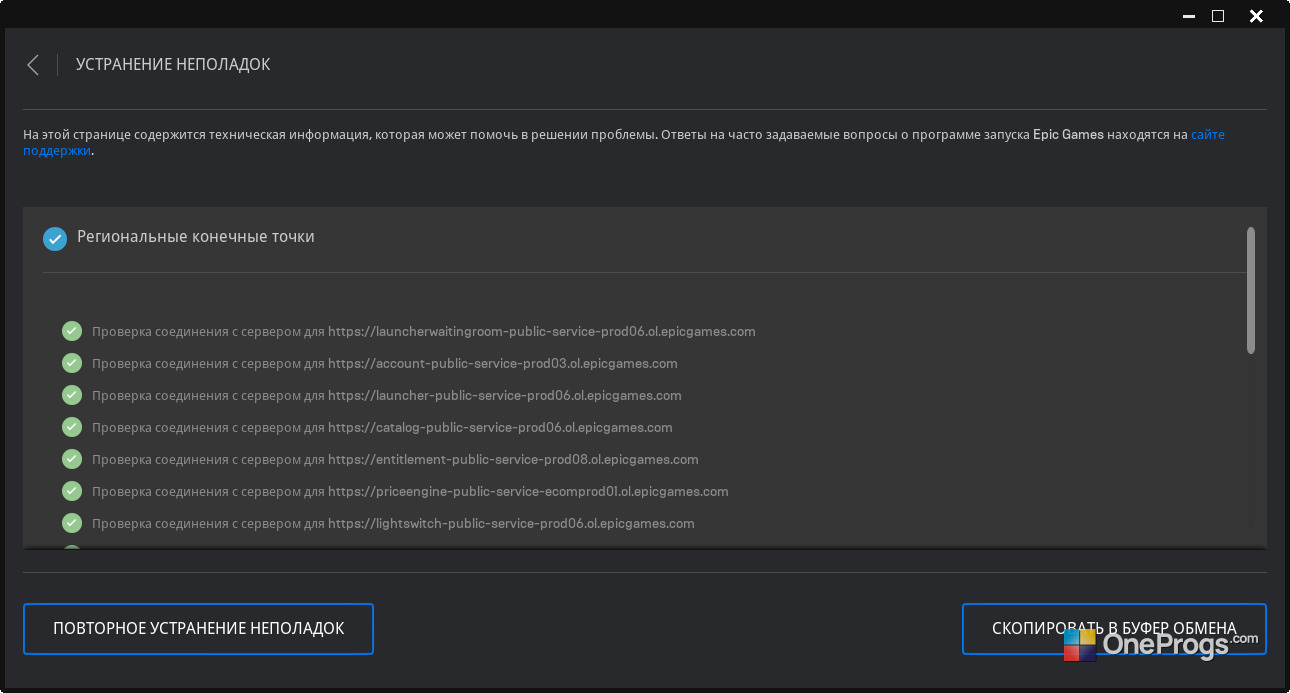Screen dimensions: 1290x693
Task: Click the blue checkmark beside Региональные конечные точки
Action: [x=55, y=238]
